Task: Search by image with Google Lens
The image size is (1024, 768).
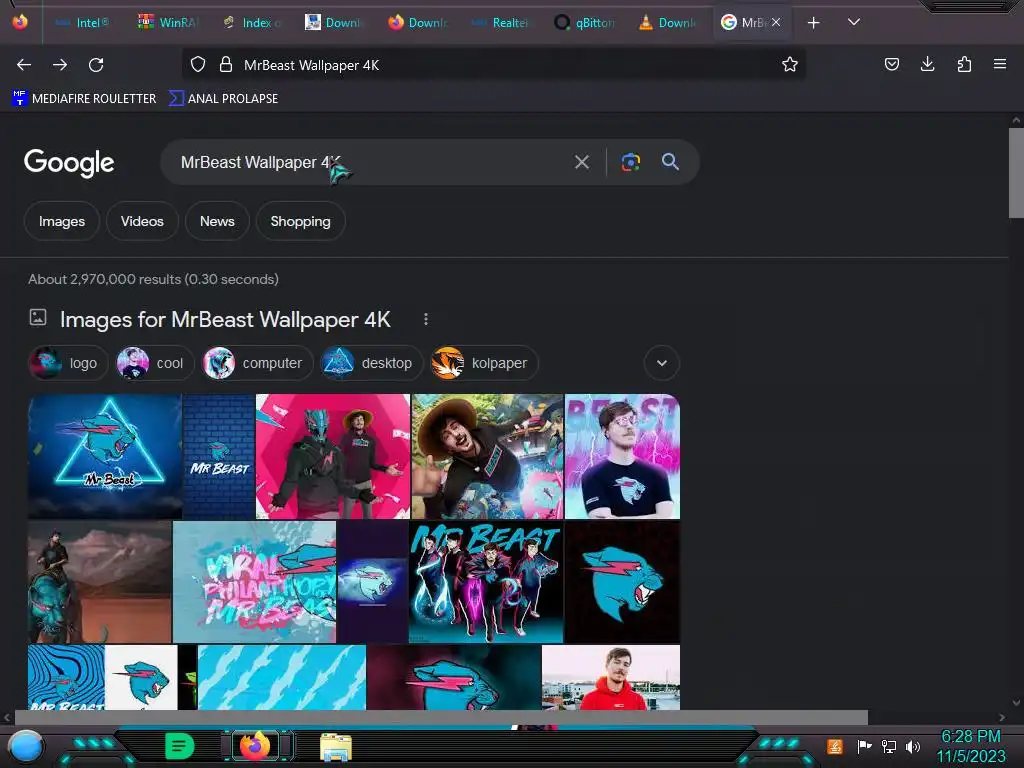Action: tap(630, 162)
